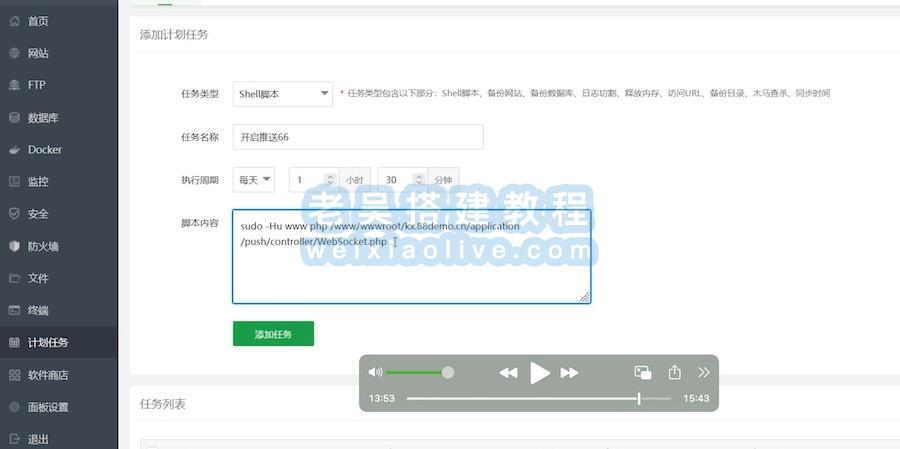Click the textarea resize handle corner
900x449 pixels.
584,297
